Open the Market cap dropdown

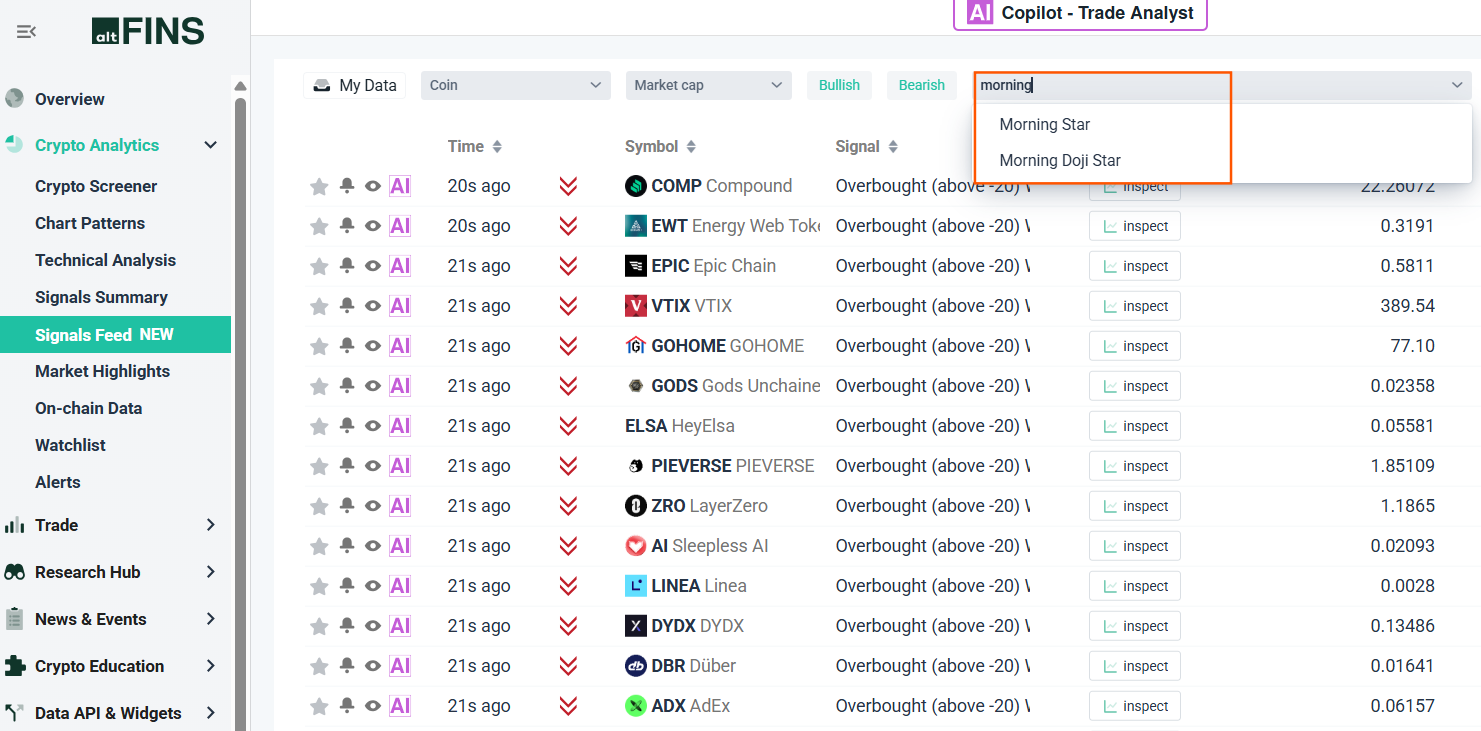tap(708, 85)
